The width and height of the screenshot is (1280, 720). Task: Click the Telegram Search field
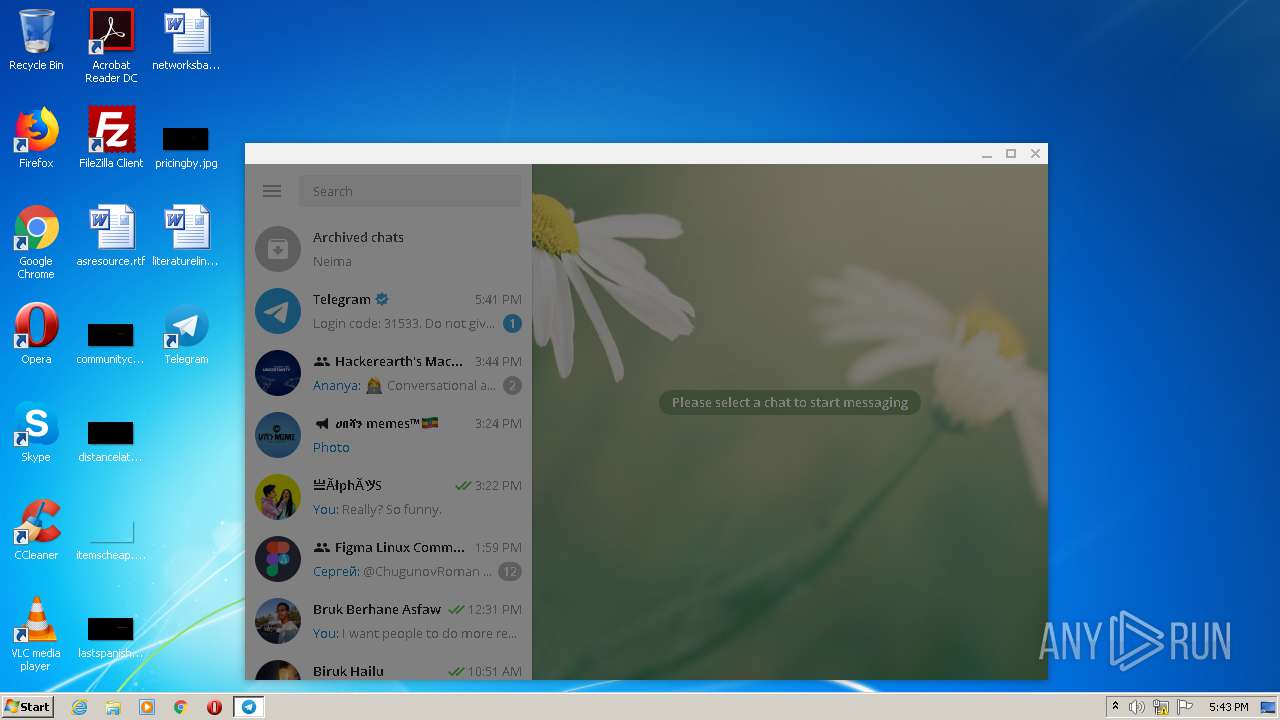coord(410,191)
